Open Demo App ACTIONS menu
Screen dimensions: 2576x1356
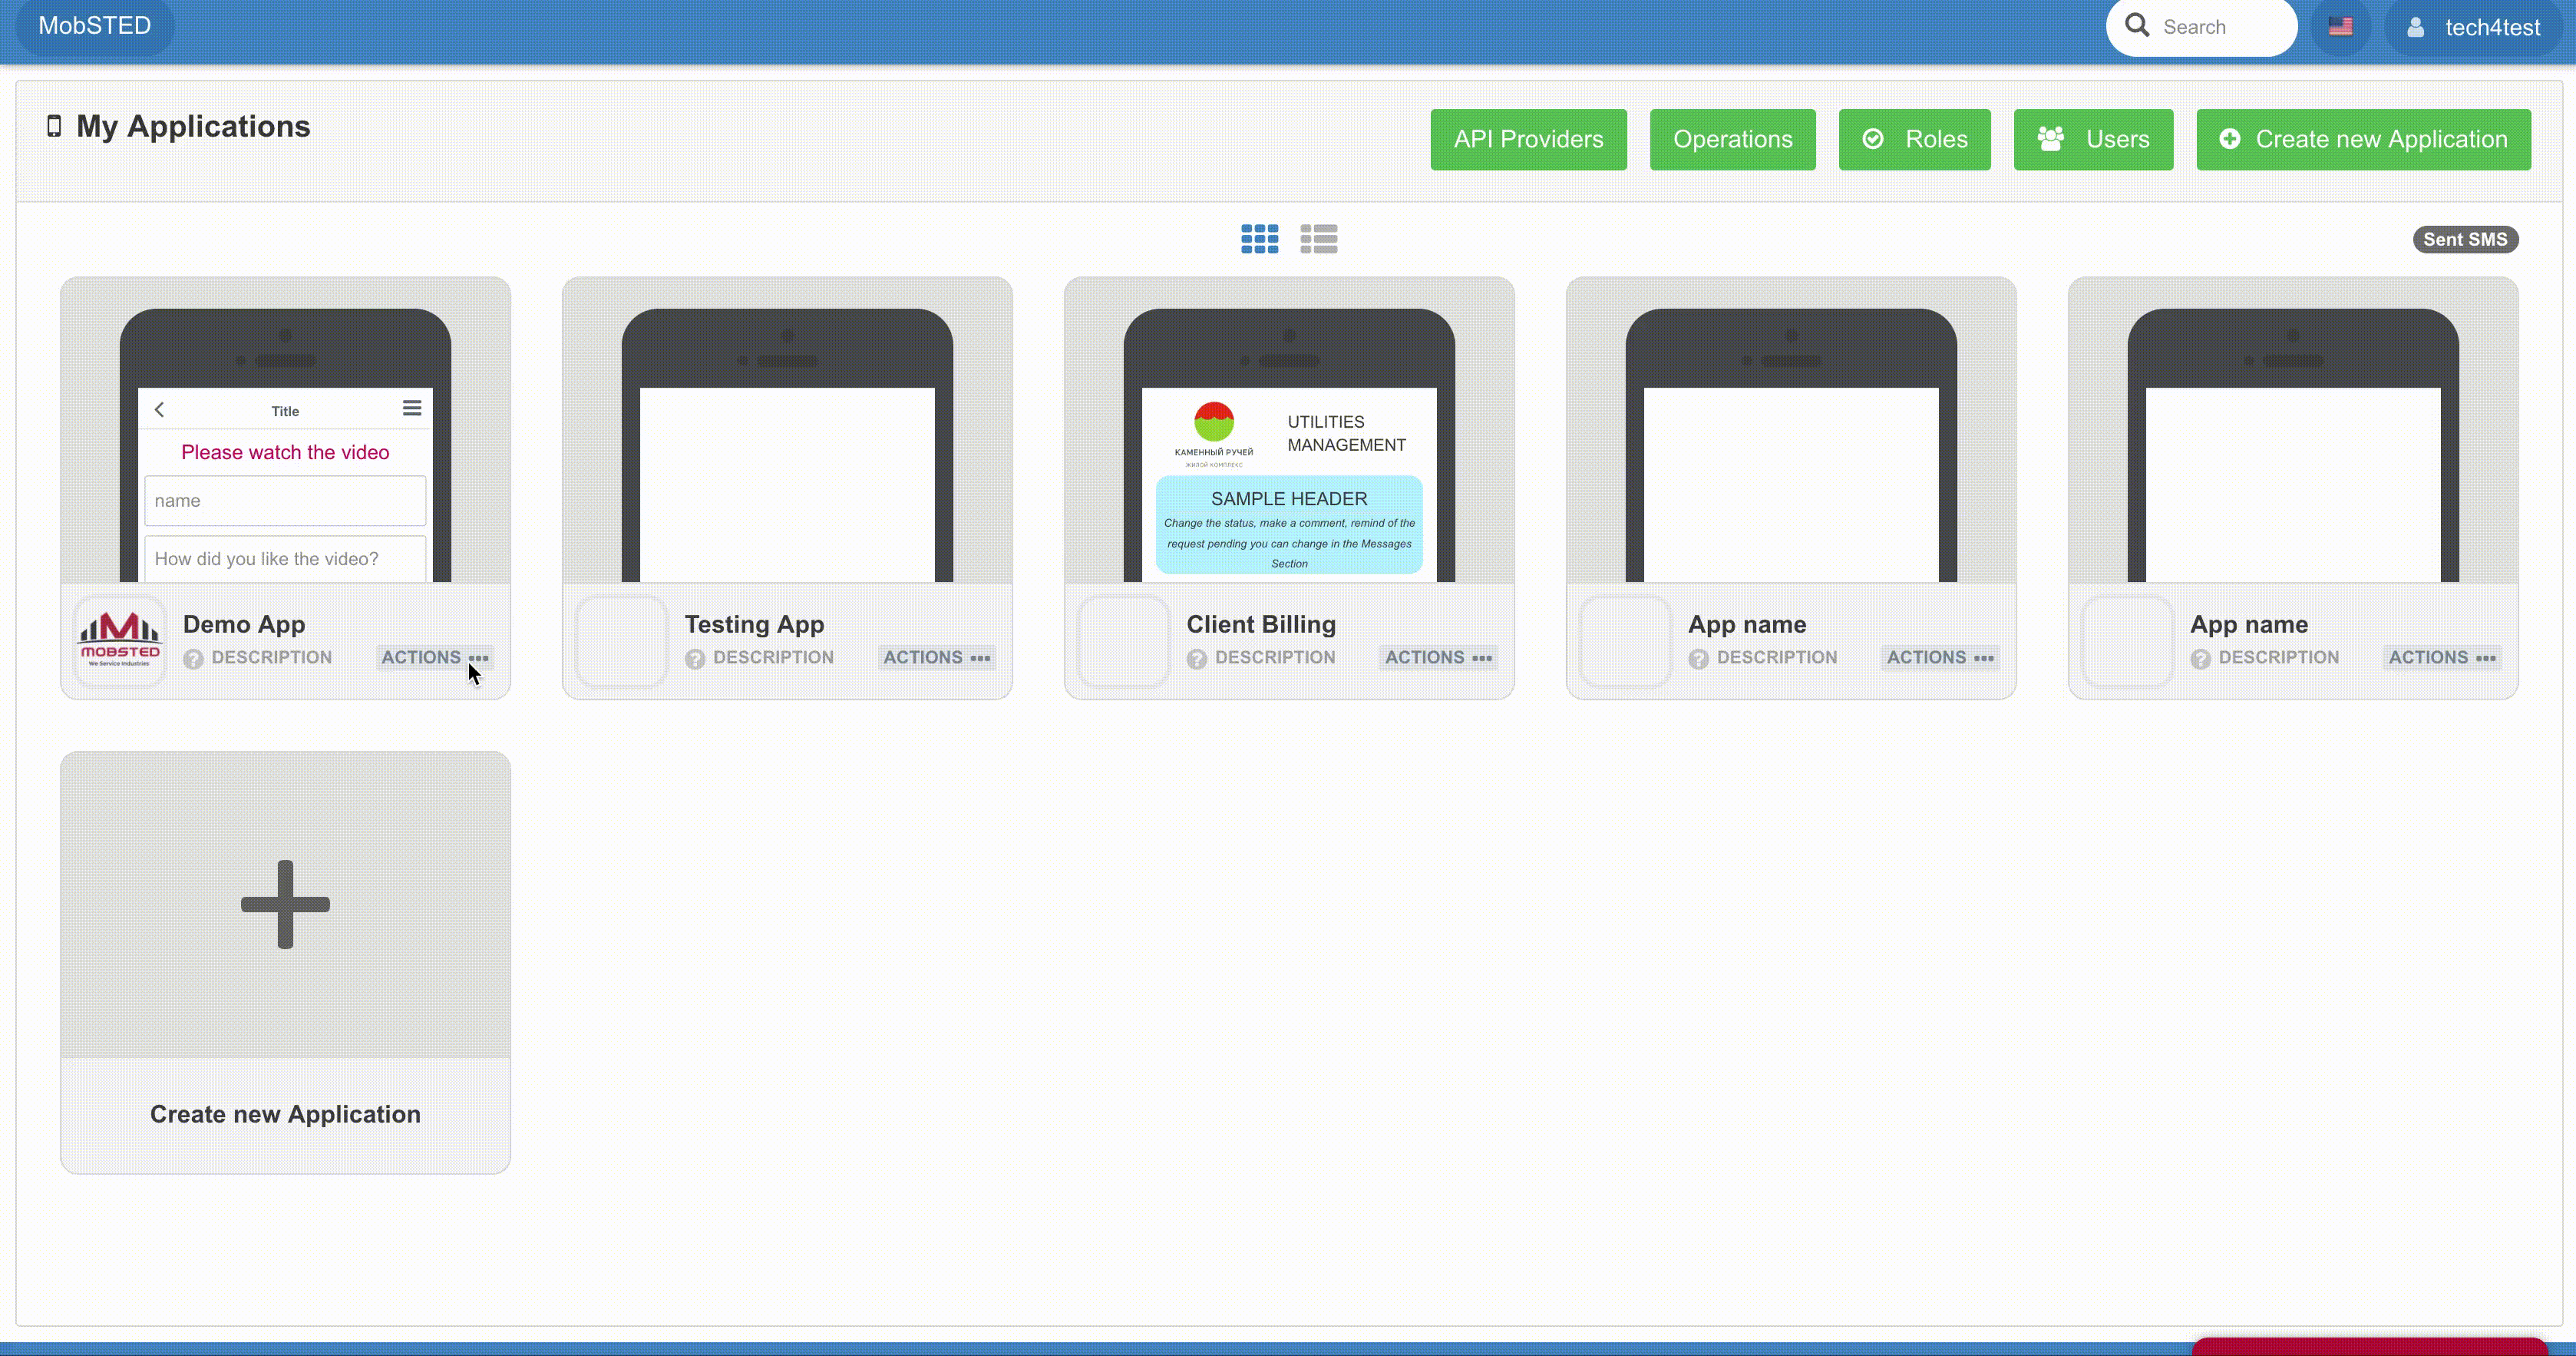coord(435,657)
